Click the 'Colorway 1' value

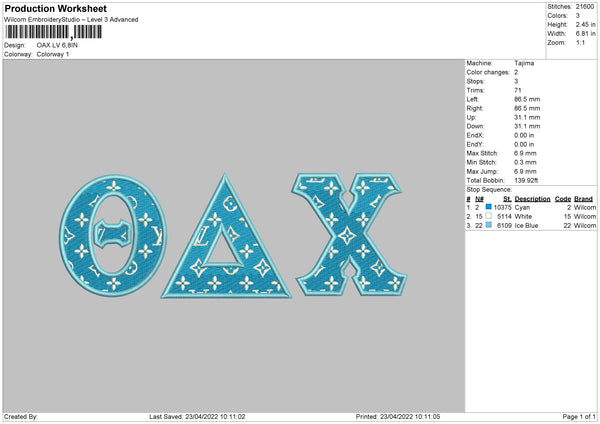point(53,54)
